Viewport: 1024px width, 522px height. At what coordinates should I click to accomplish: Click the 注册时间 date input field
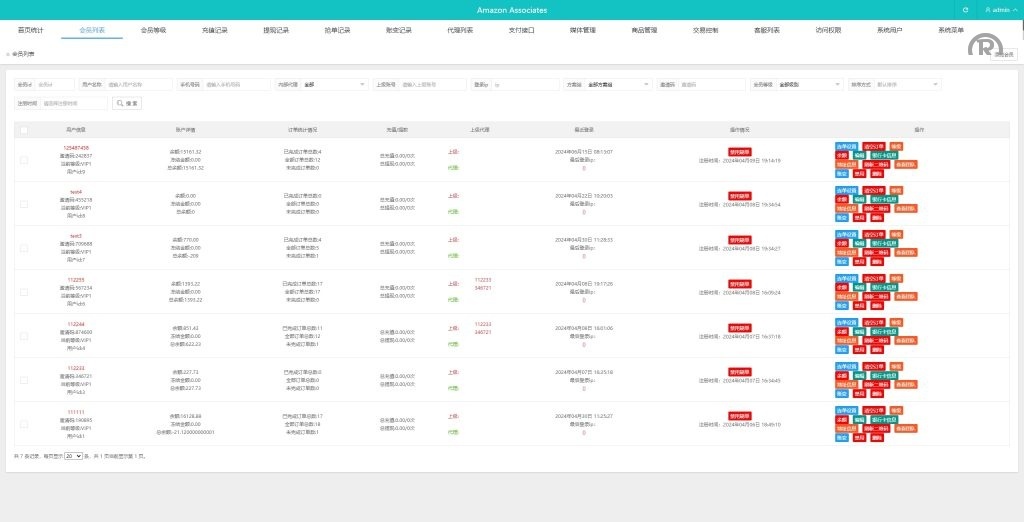coord(72,103)
